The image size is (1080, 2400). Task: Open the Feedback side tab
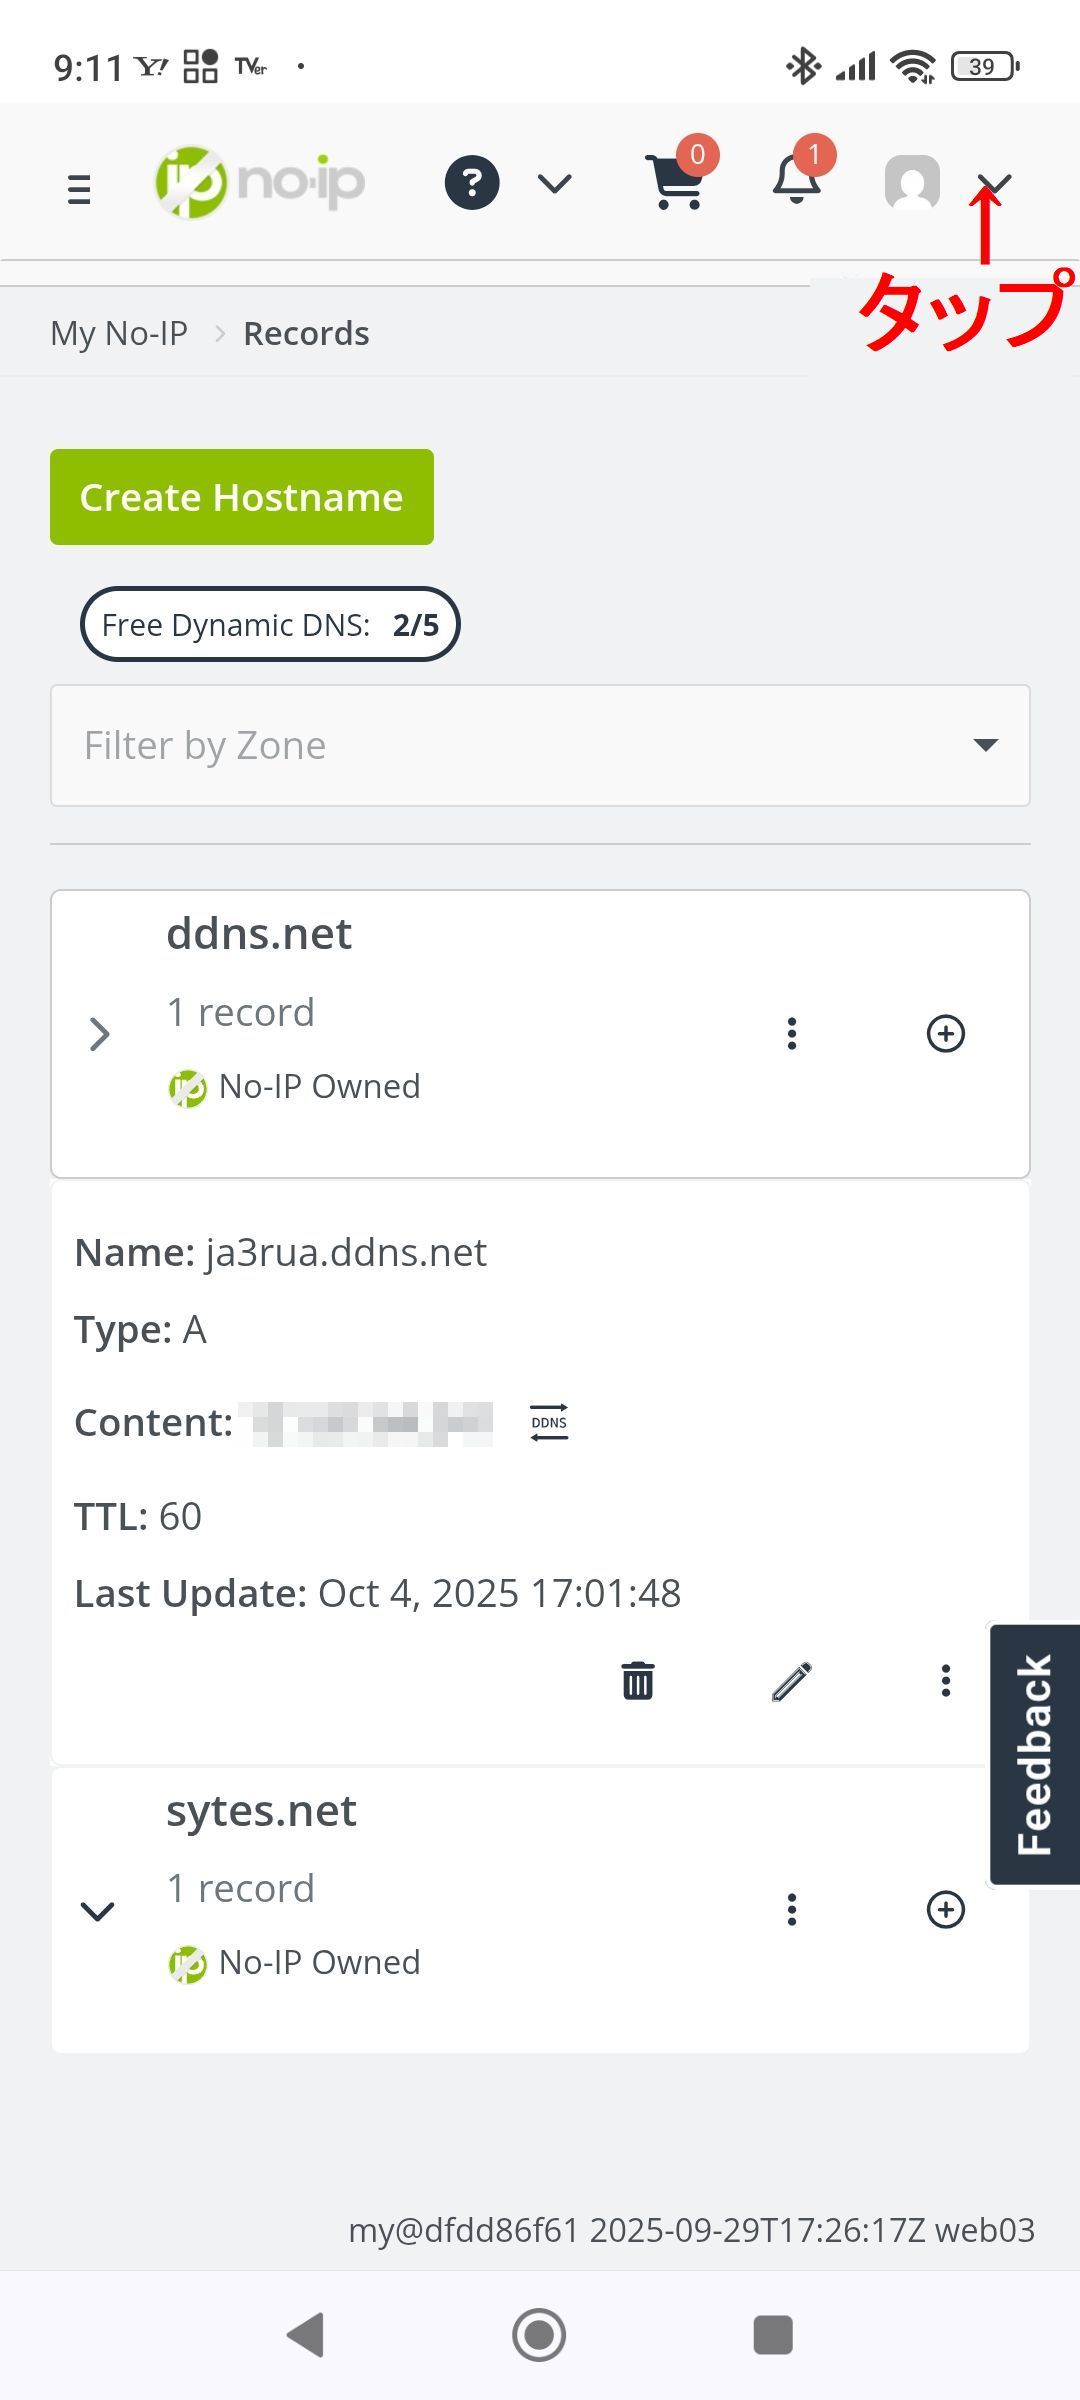click(x=1034, y=1754)
